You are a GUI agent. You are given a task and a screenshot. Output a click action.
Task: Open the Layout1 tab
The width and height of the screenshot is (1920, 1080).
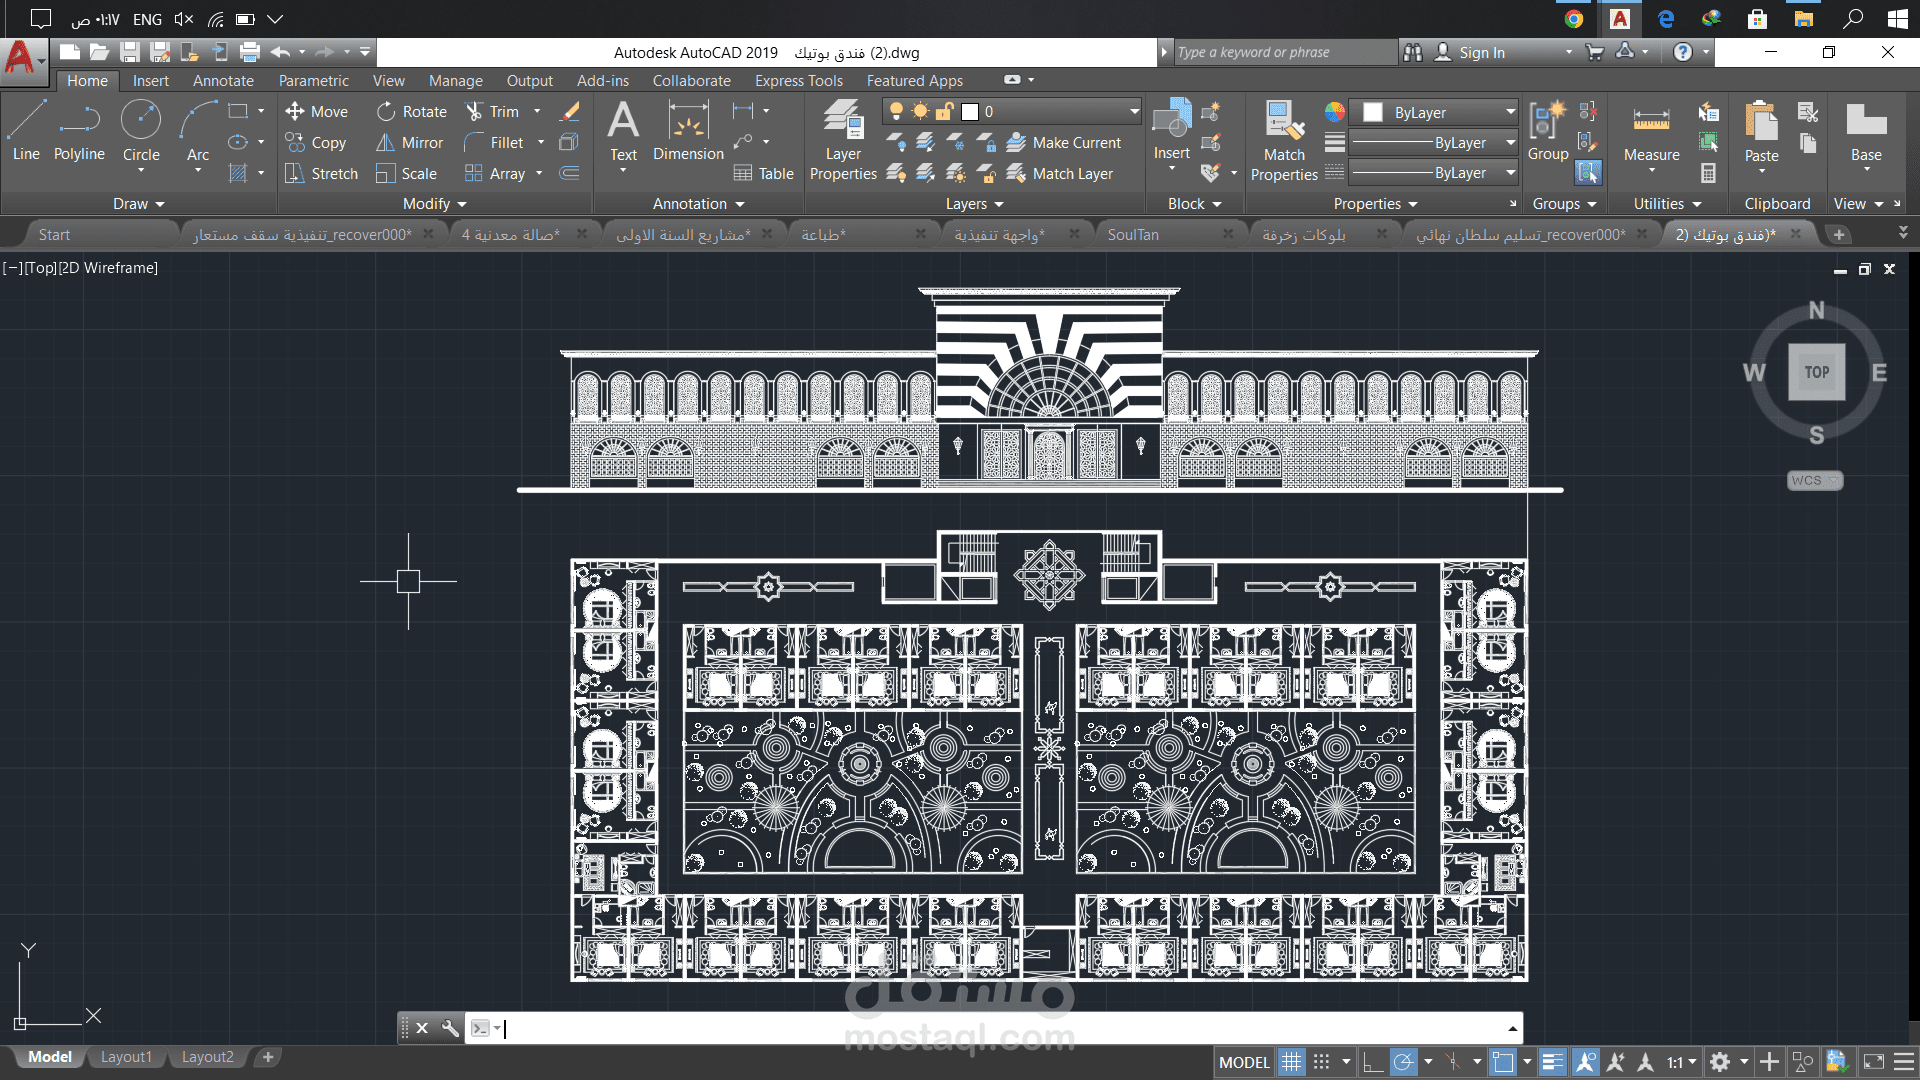click(x=126, y=1057)
